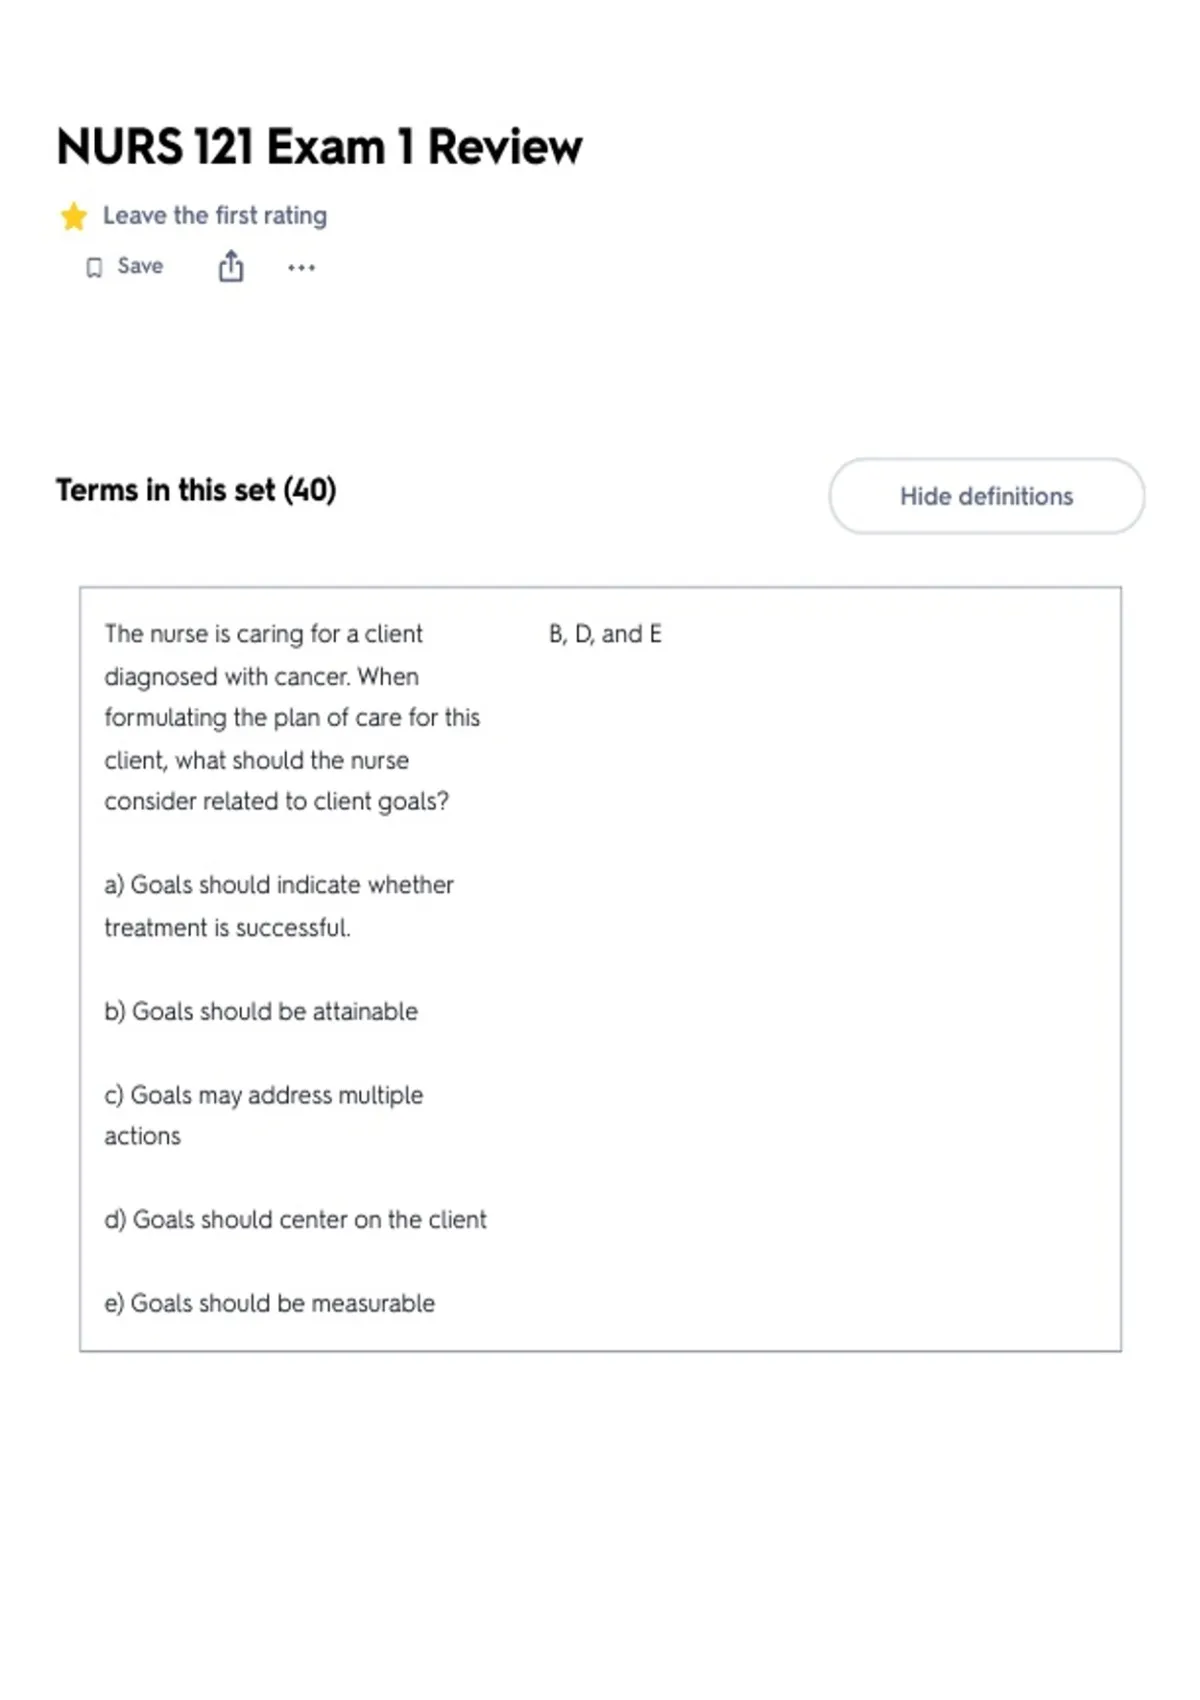Click option e Goals should be measurable
Screen dimensions: 1200x1700
(x=270, y=1304)
